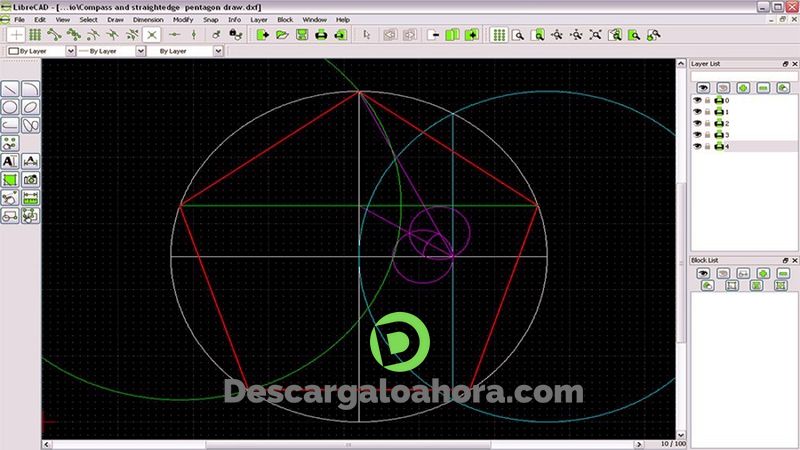Toggle visibility of layer 4
This screenshot has height=450, width=800.
(x=697, y=146)
